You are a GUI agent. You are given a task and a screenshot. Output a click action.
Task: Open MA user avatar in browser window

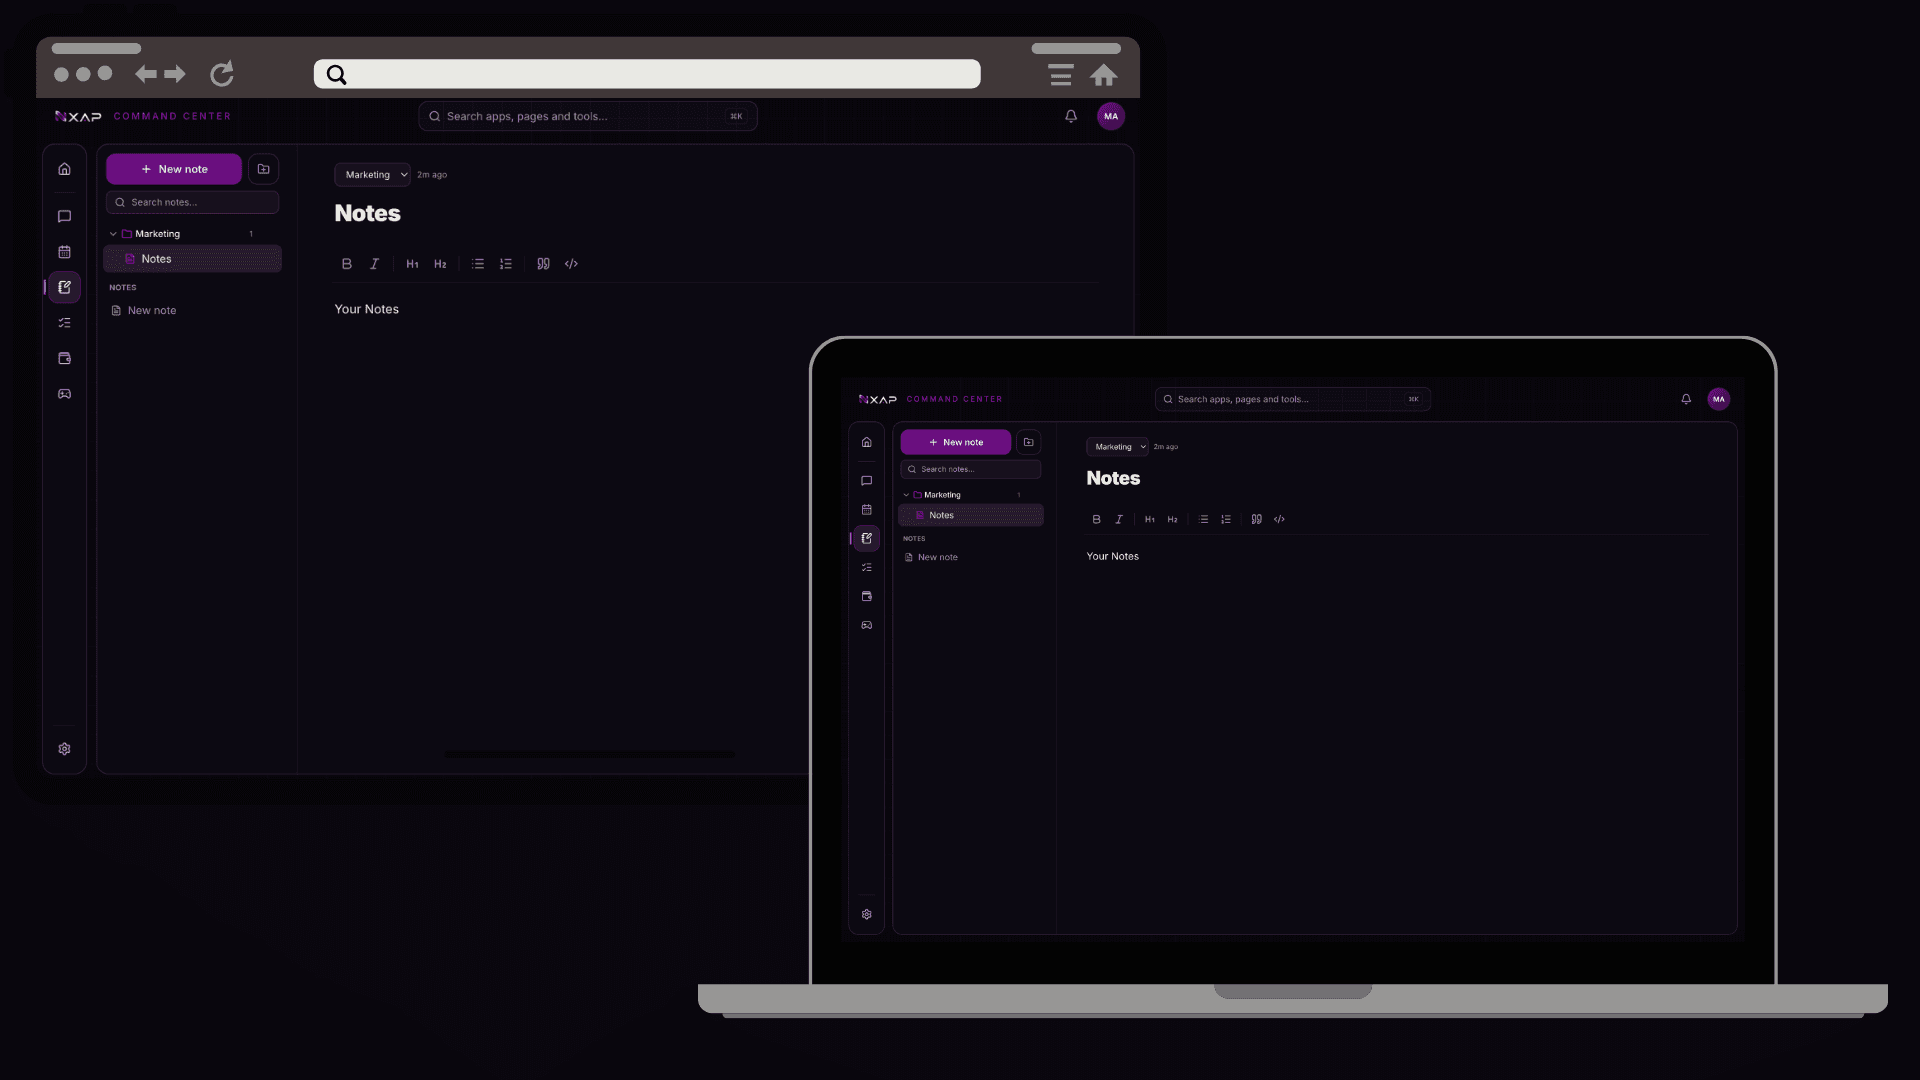(x=1111, y=116)
